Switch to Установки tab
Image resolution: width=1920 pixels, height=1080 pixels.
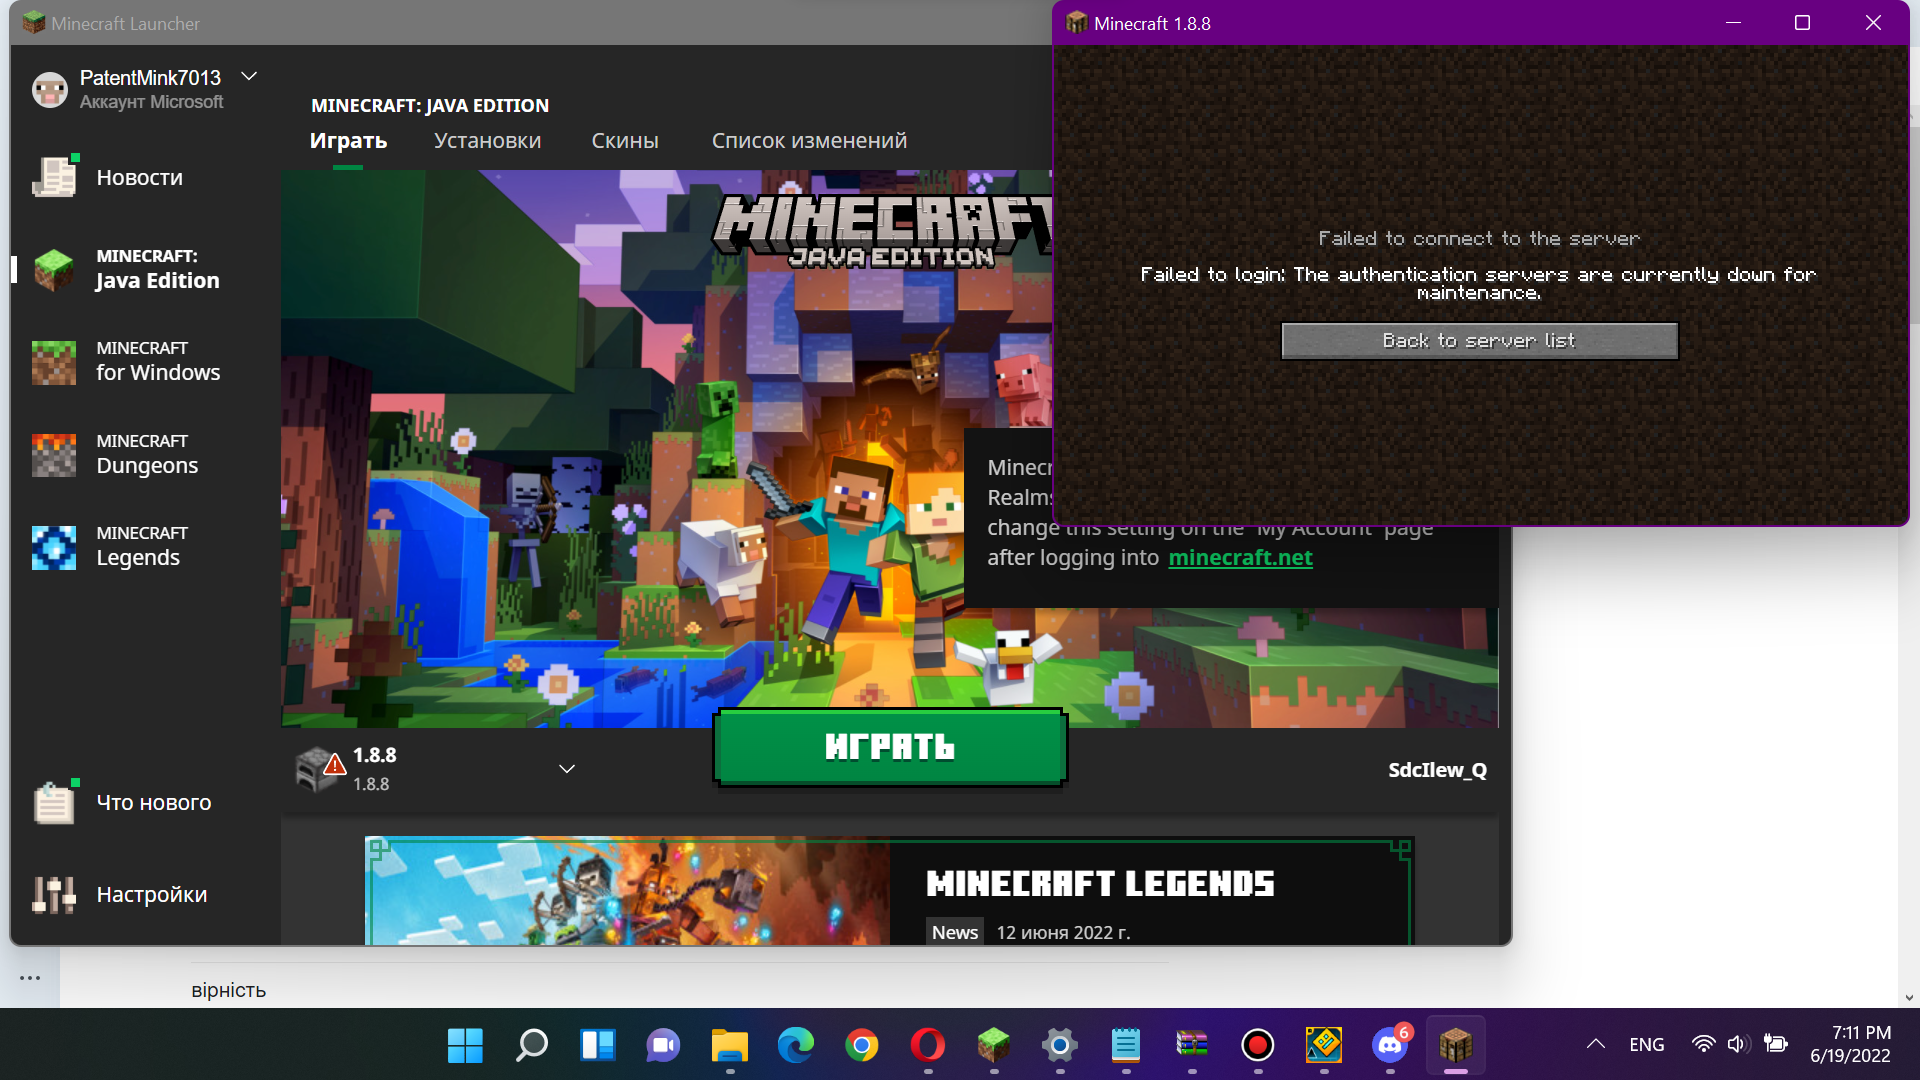coord(487,141)
